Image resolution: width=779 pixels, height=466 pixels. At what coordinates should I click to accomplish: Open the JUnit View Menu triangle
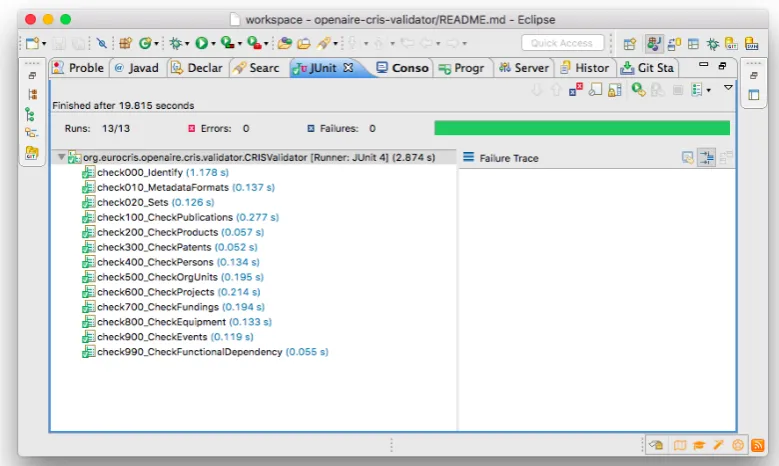(x=728, y=87)
